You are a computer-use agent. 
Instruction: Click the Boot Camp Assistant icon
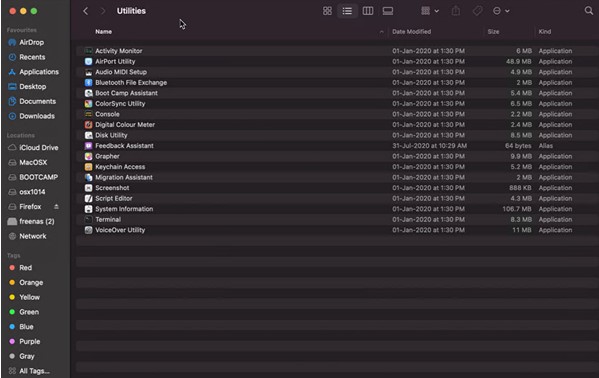point(89,93)
